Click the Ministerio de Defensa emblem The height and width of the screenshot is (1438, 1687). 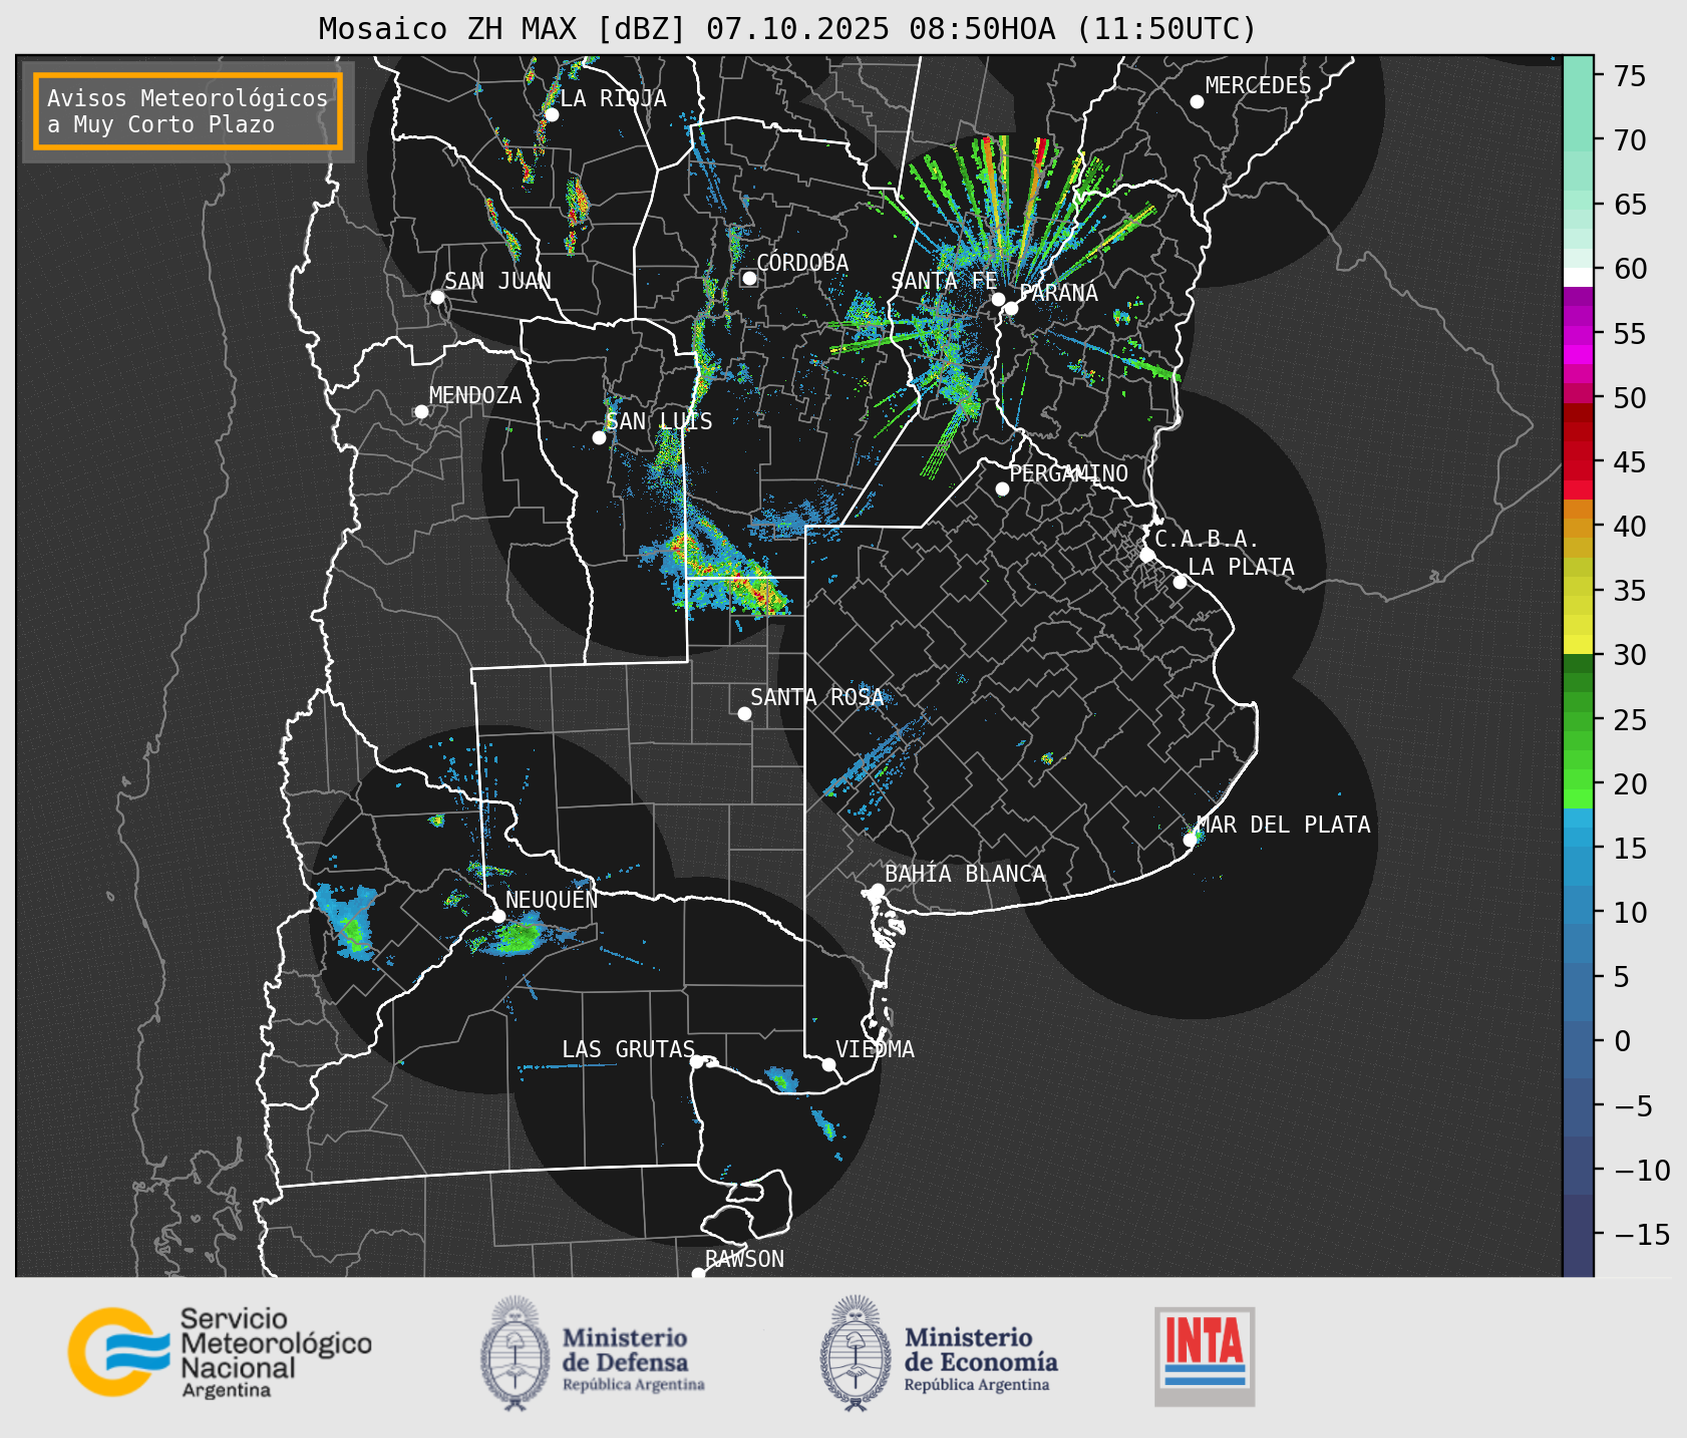[515, 1354]
